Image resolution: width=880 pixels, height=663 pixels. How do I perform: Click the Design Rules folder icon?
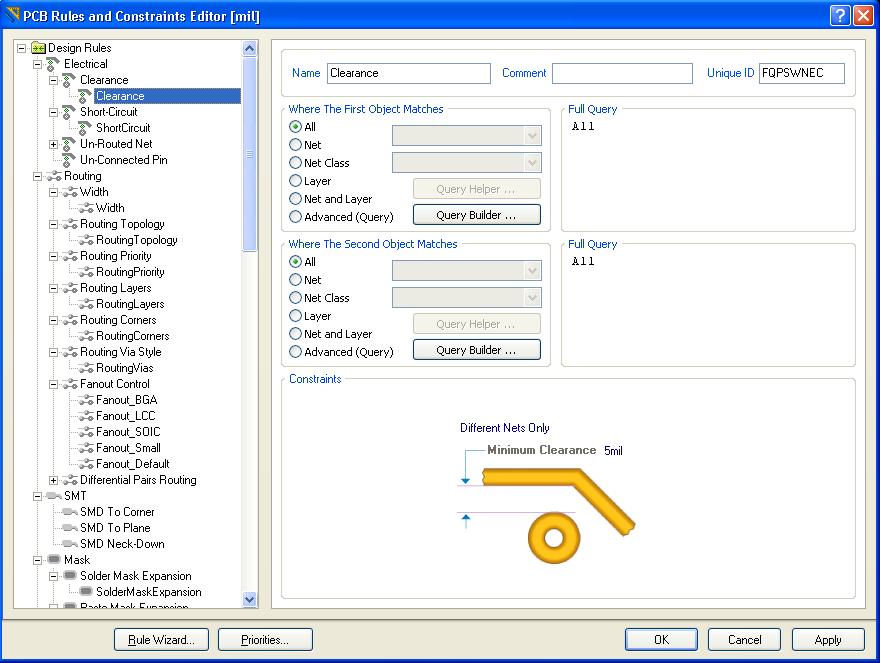coord(38,48)
